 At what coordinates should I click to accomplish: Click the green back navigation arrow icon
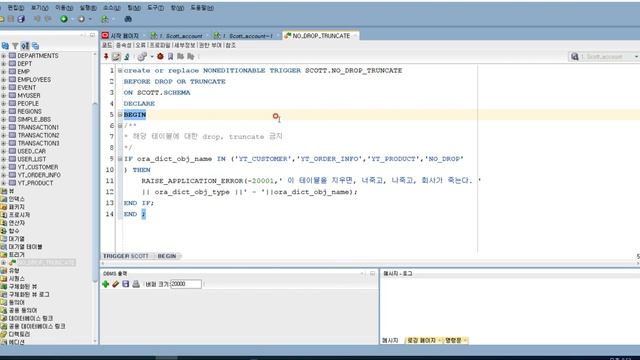tap(64, 19)
